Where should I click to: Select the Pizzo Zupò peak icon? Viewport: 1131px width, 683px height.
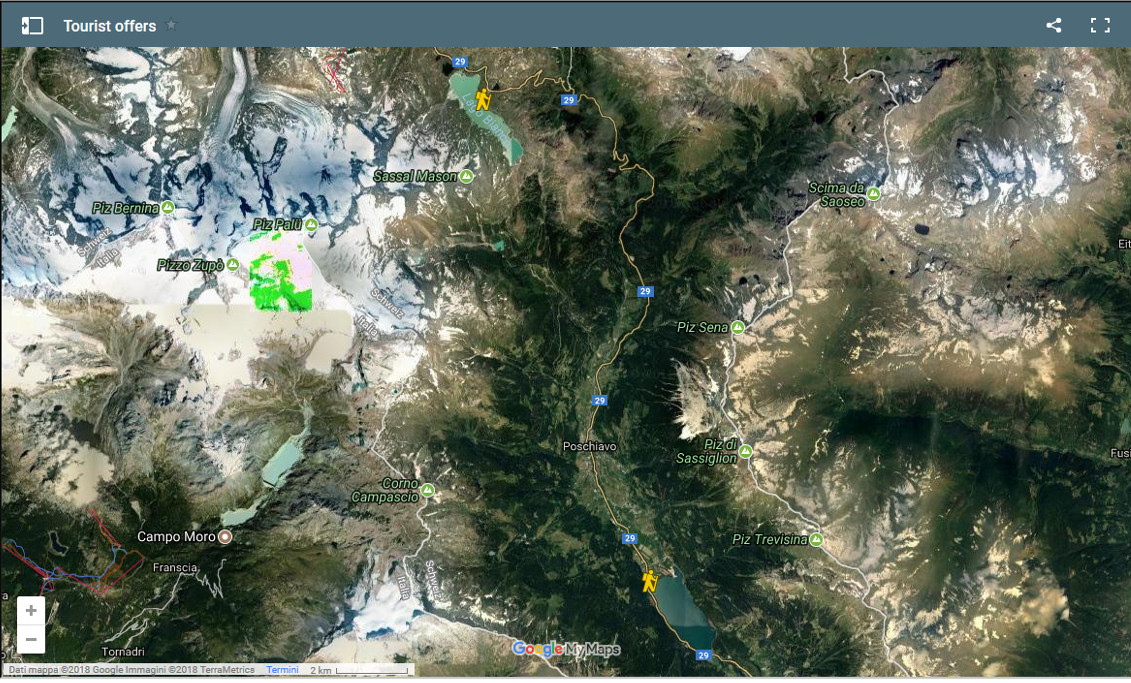coord(232,265)
